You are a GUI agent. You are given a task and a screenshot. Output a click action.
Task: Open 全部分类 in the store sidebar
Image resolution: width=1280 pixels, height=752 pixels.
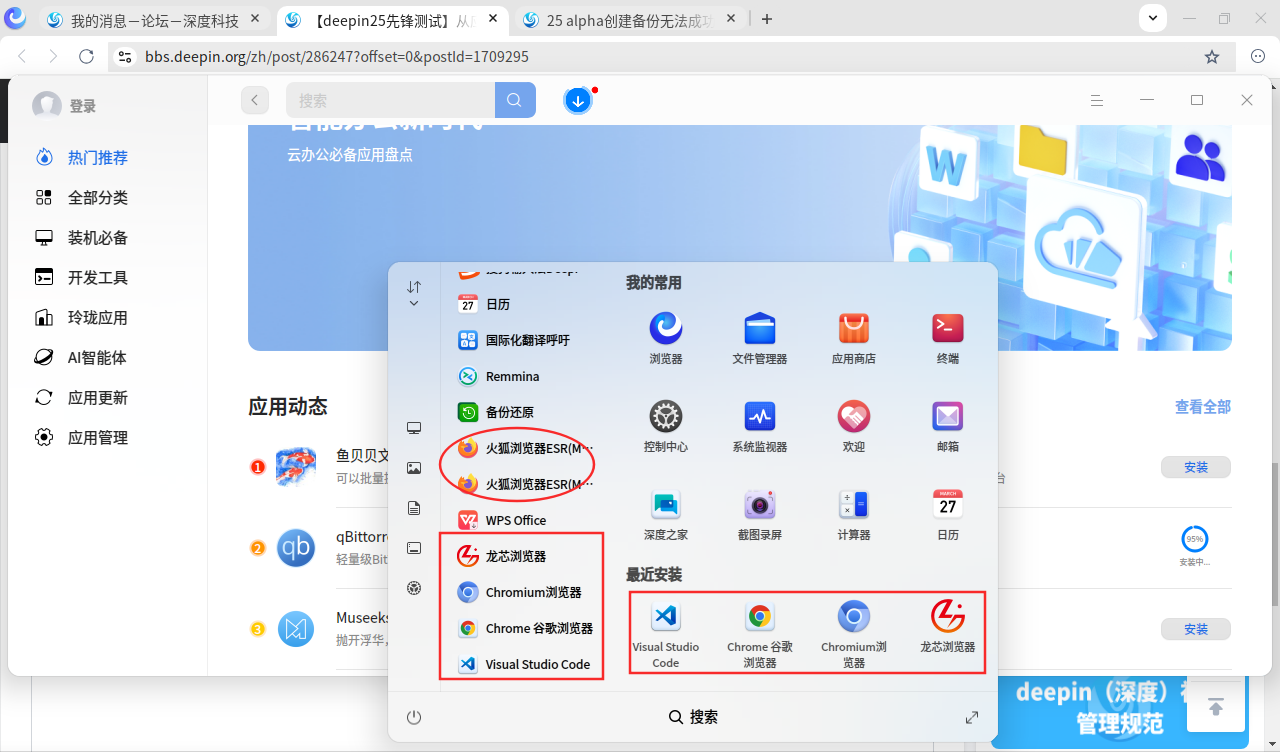tap(97, 197)
